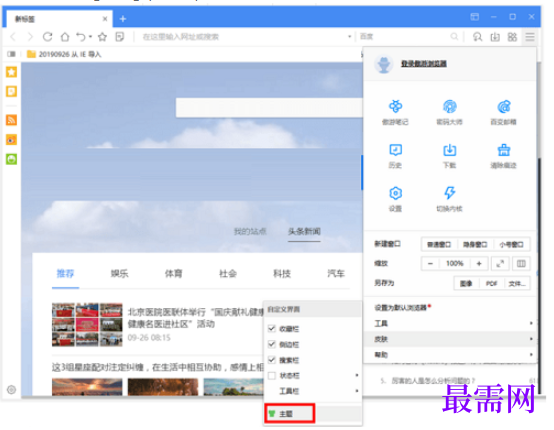Open the main hamburger menu
Viewport: 554px width, 430px height.
click(x=530, y=37)
